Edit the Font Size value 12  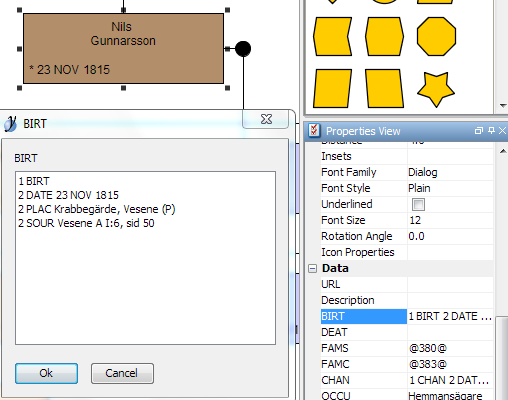pyautogui.click(x=450, y=220)
